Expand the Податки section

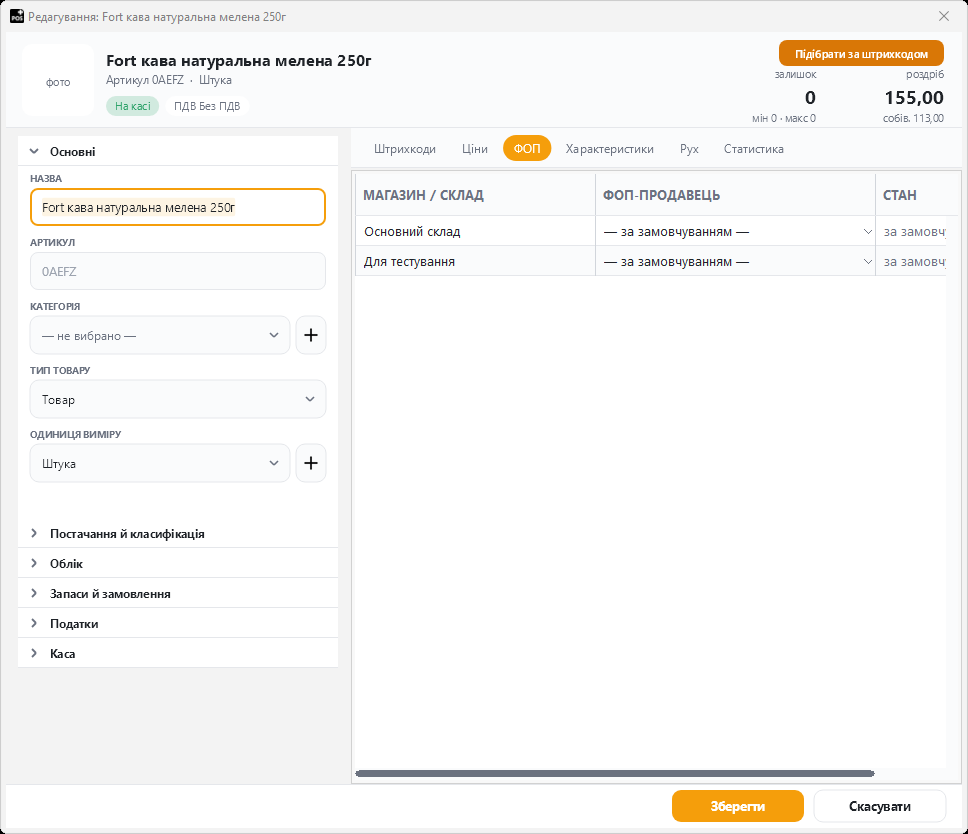178,623
